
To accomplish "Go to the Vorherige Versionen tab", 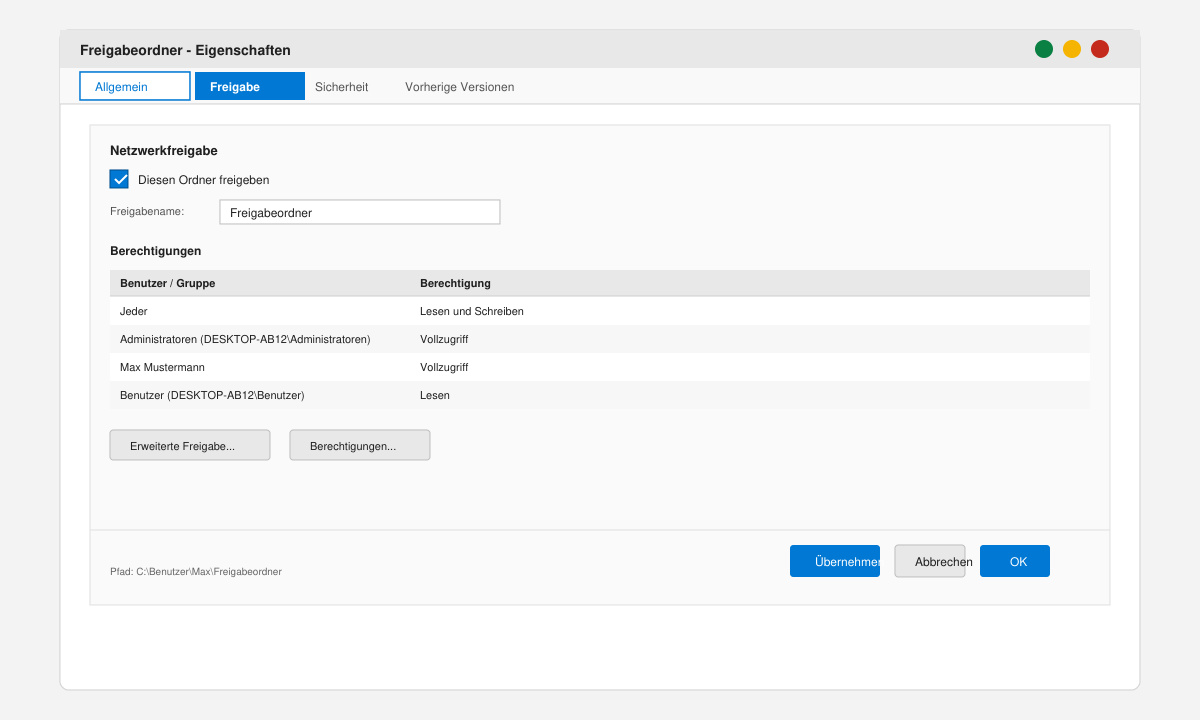I will click(x=460, y=87).
